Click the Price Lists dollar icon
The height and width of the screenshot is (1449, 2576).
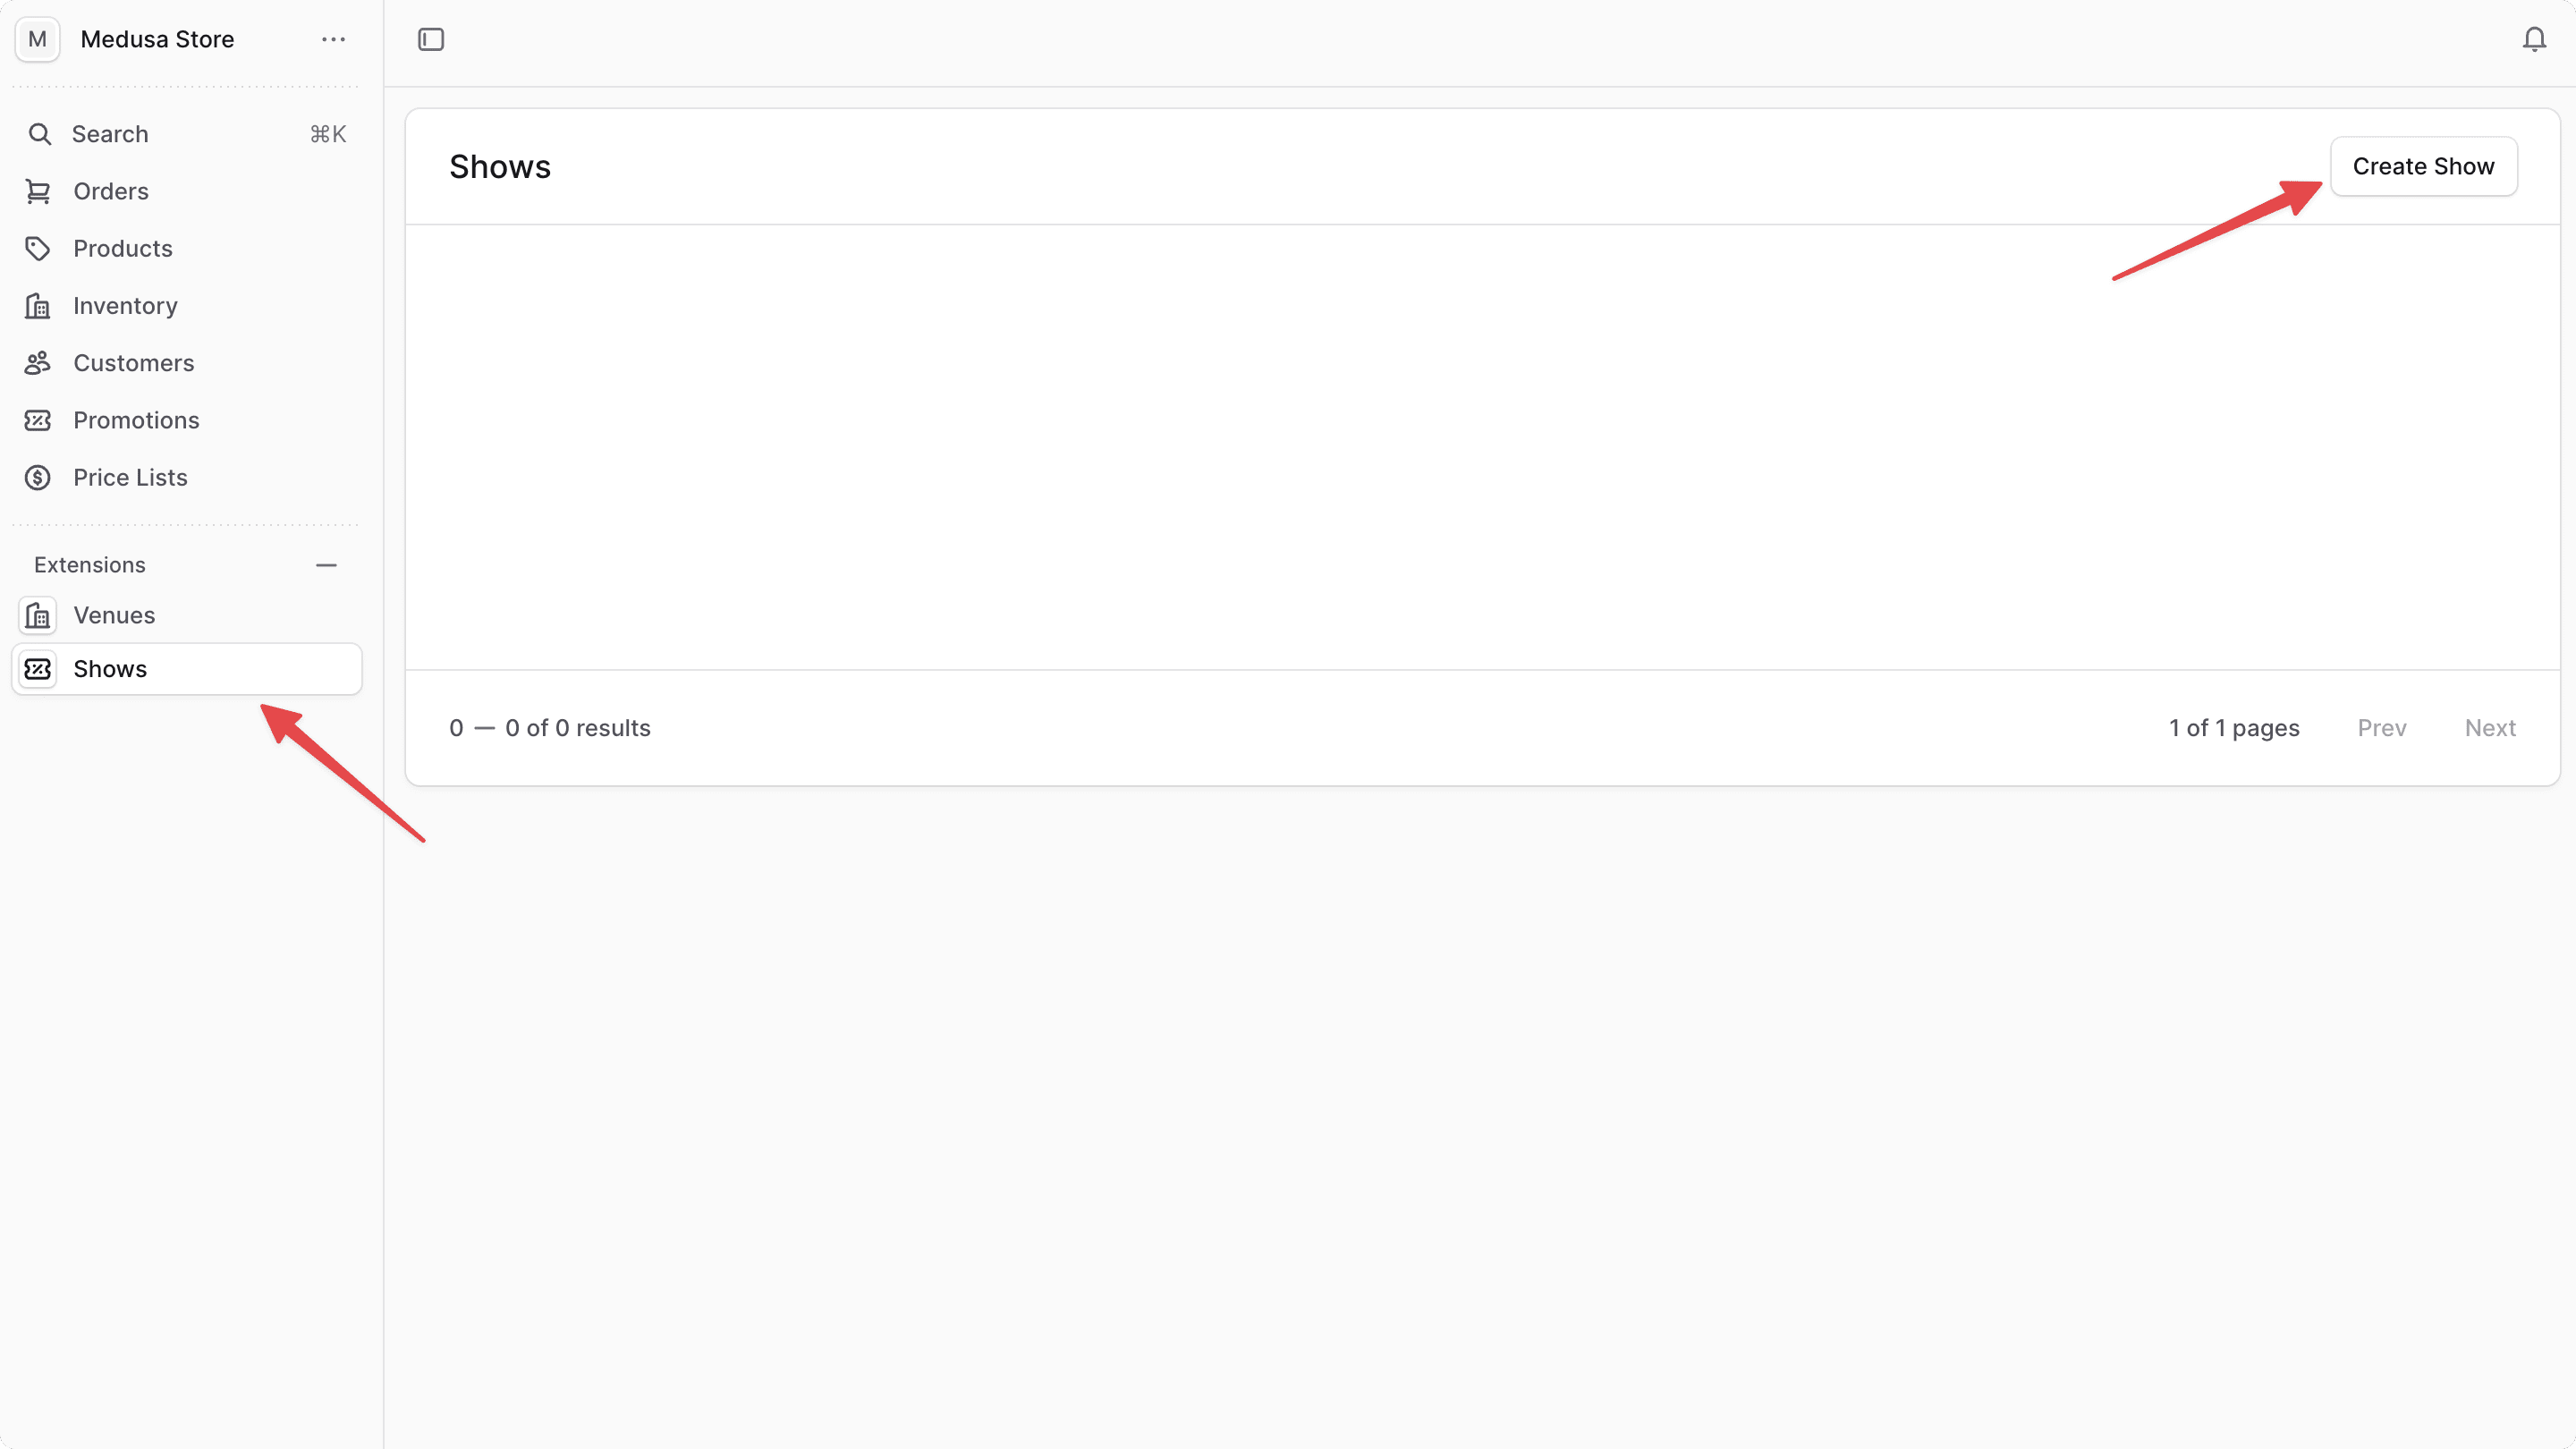[x=38, y=477]
